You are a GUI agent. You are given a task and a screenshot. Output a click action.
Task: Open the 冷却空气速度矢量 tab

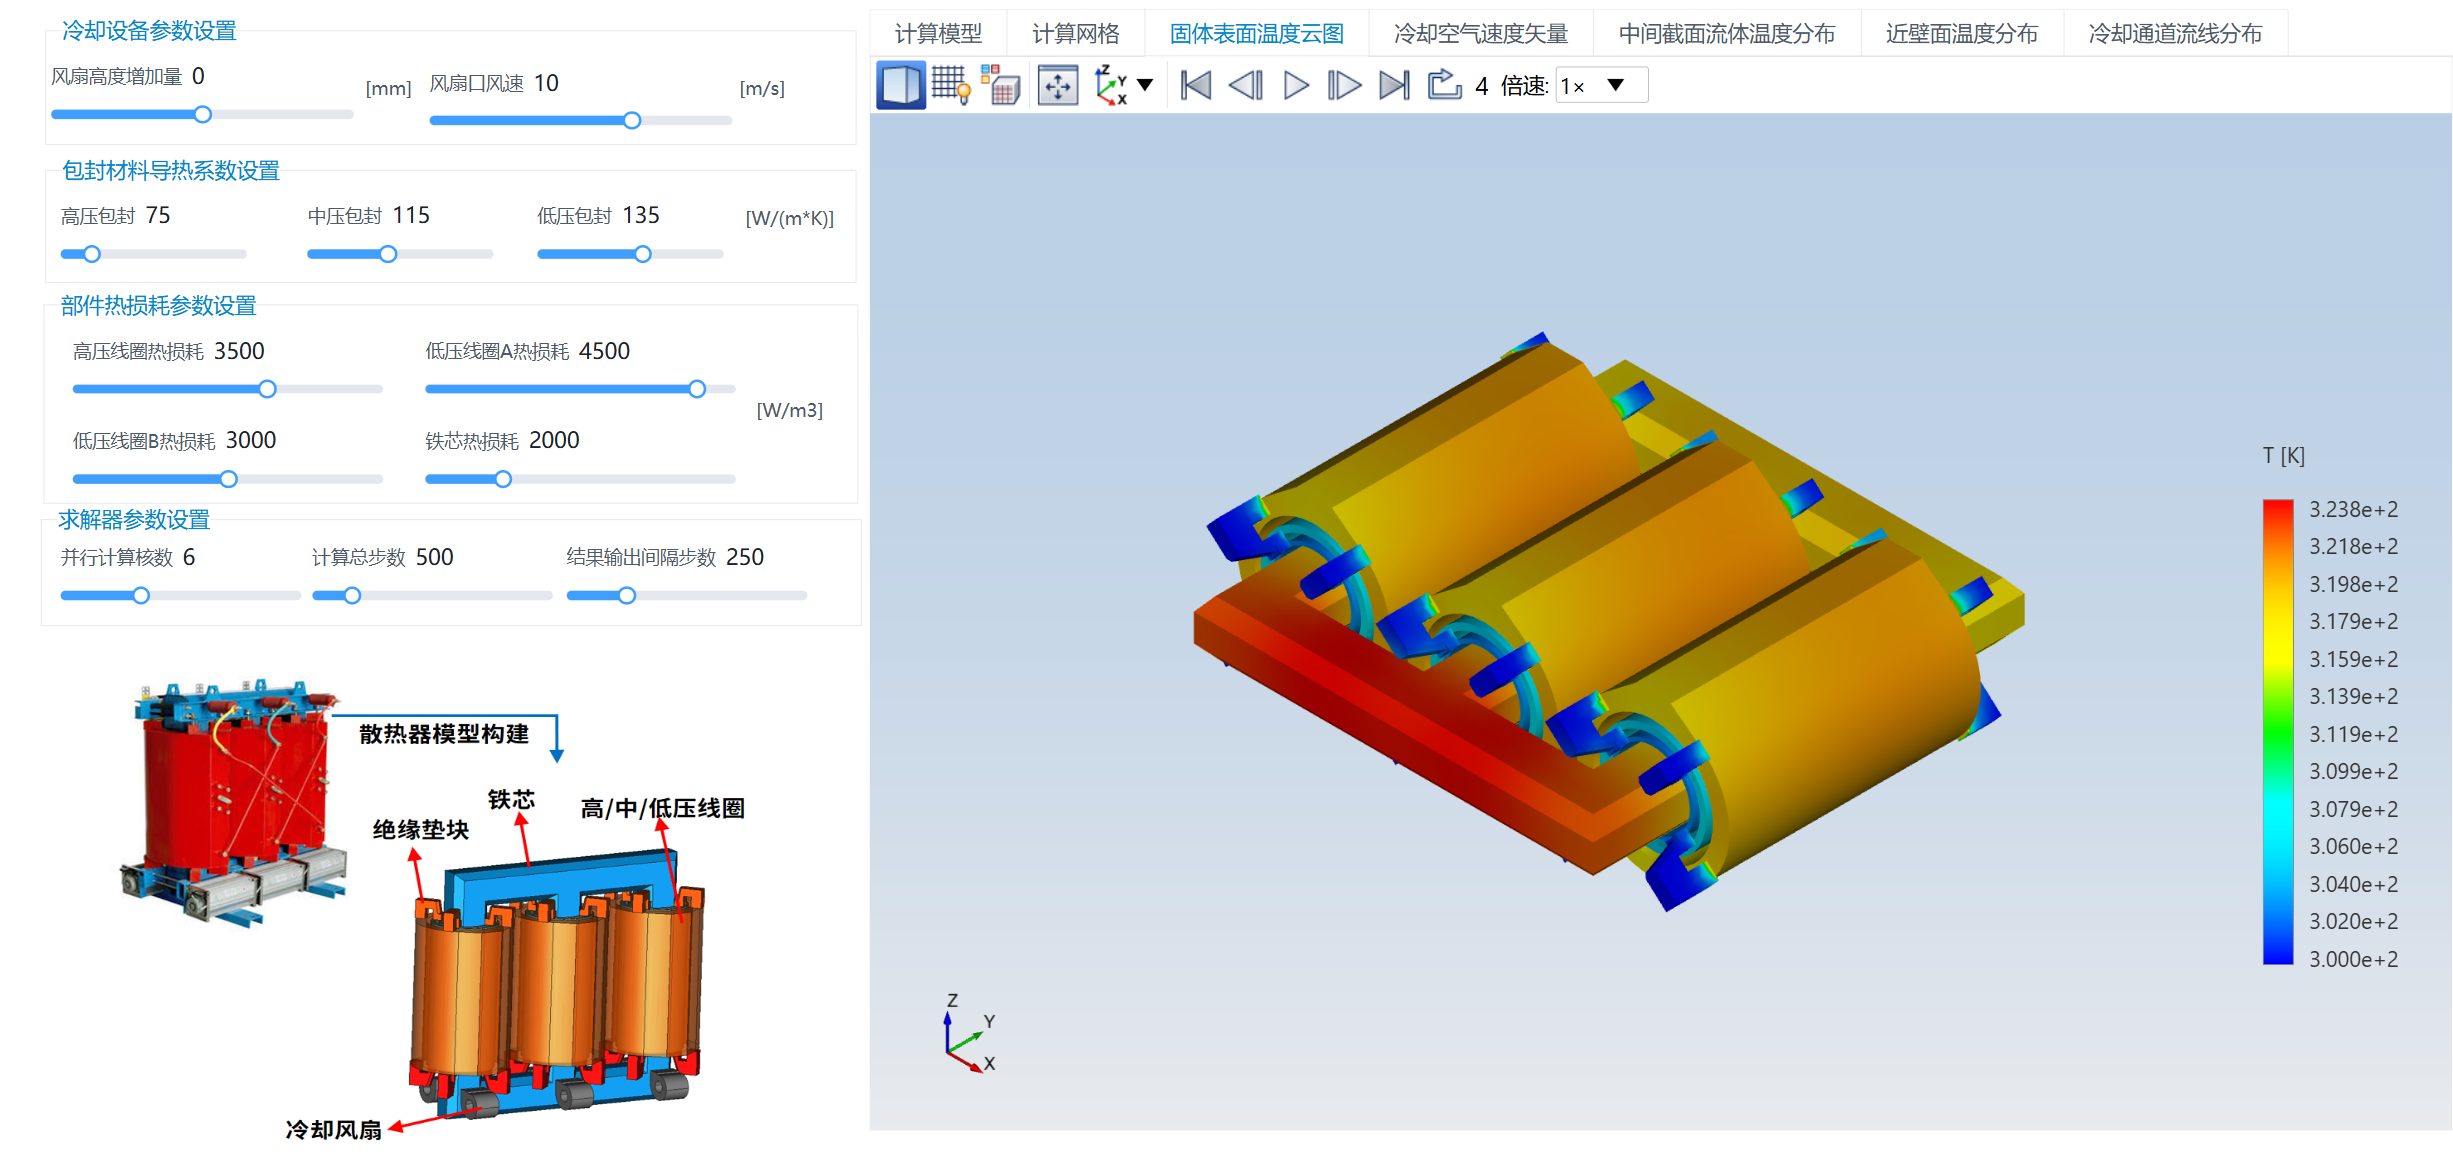[1481, 34]
